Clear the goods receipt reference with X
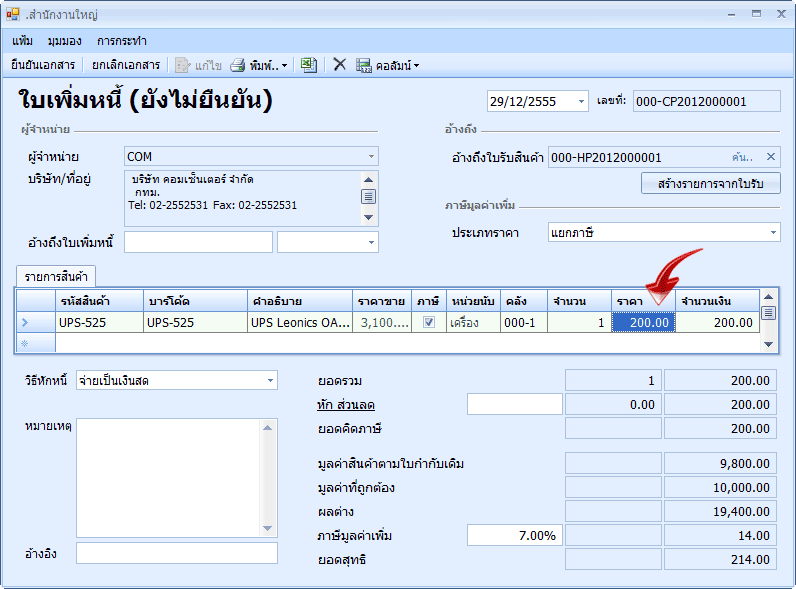Screen dimensions: 796x589 (x=770, y=157)
